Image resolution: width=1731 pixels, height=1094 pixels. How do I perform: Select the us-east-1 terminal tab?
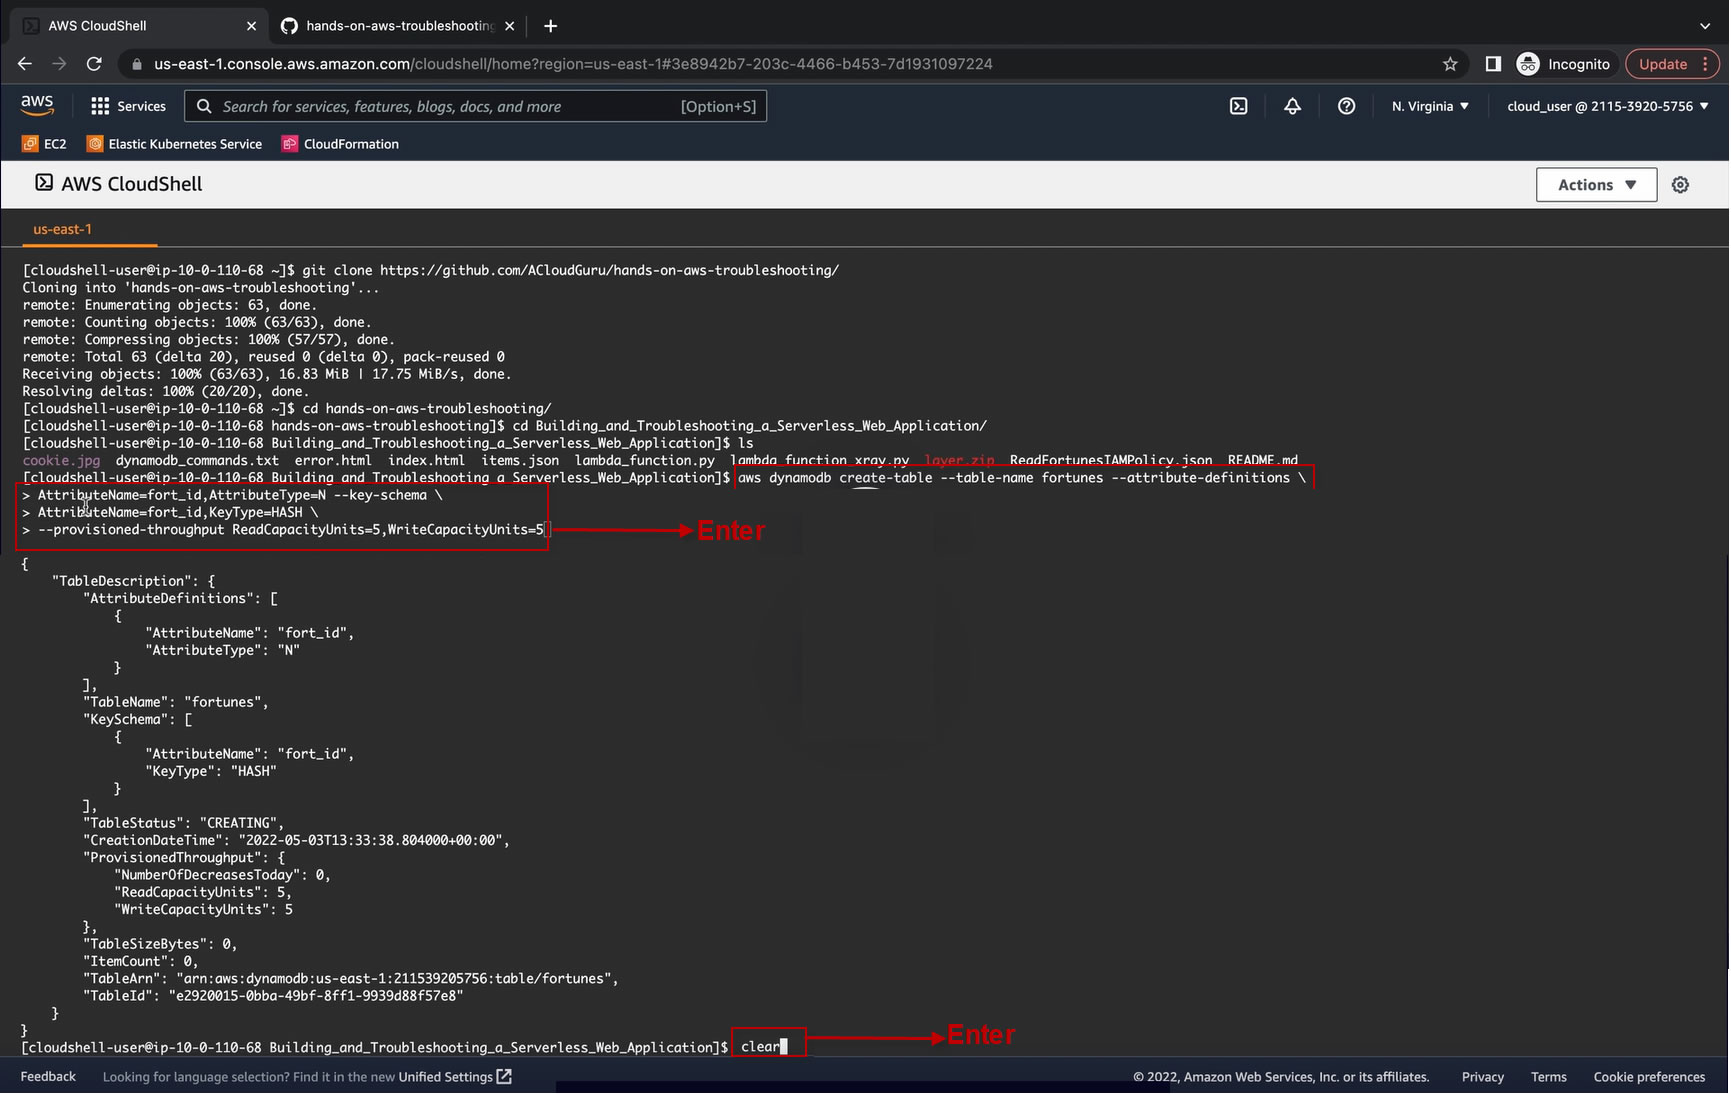point(62,229)
